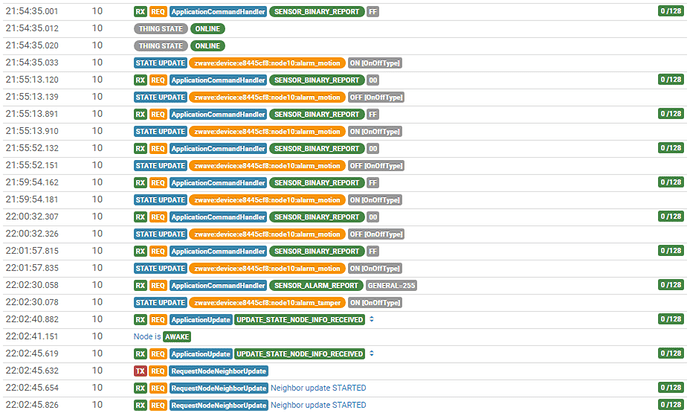690x412 pixels.
Task: Click the 0/128 counter on the 22:02:30.058 row
Action: point(671,285)
